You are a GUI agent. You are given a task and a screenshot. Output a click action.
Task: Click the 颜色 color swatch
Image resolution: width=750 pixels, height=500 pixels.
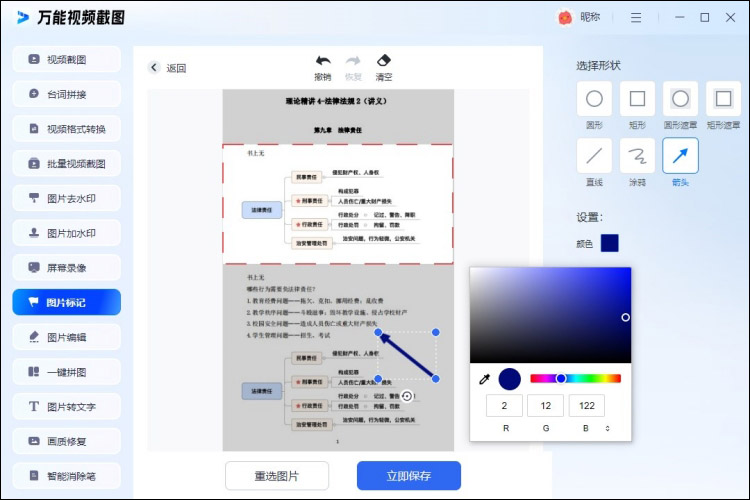(x=609, y=243)
